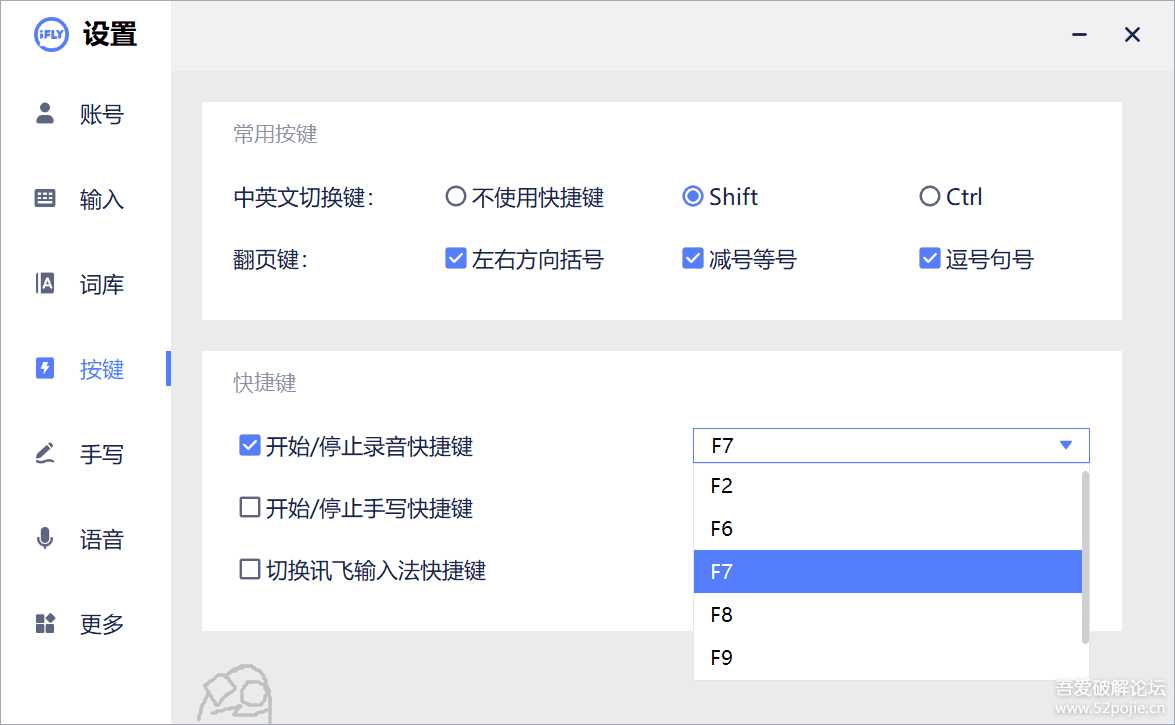
Task: Collapse the F7 hotkey dropdown arrow
Action: (x=1066, y=446)
